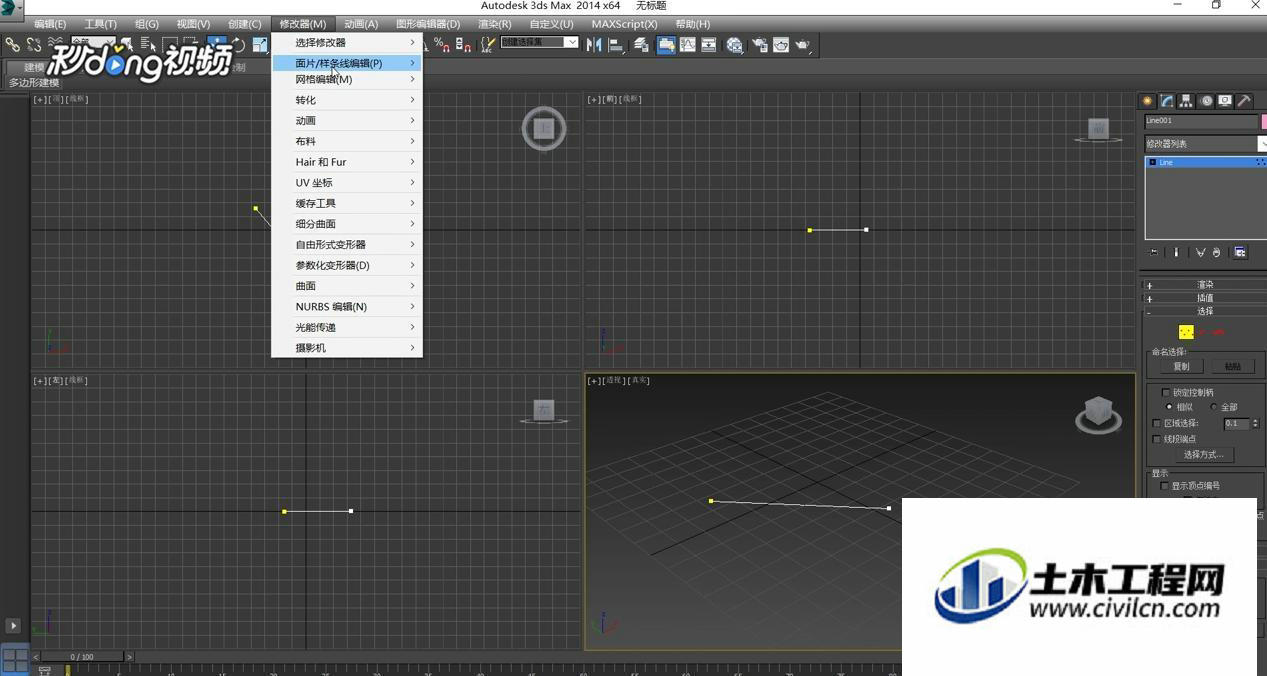Image resolution: width=1267 pixels, height=676 pixels.
Task: Open the Layer Manager
Action: pyautogui.click(x=642, y=44)
